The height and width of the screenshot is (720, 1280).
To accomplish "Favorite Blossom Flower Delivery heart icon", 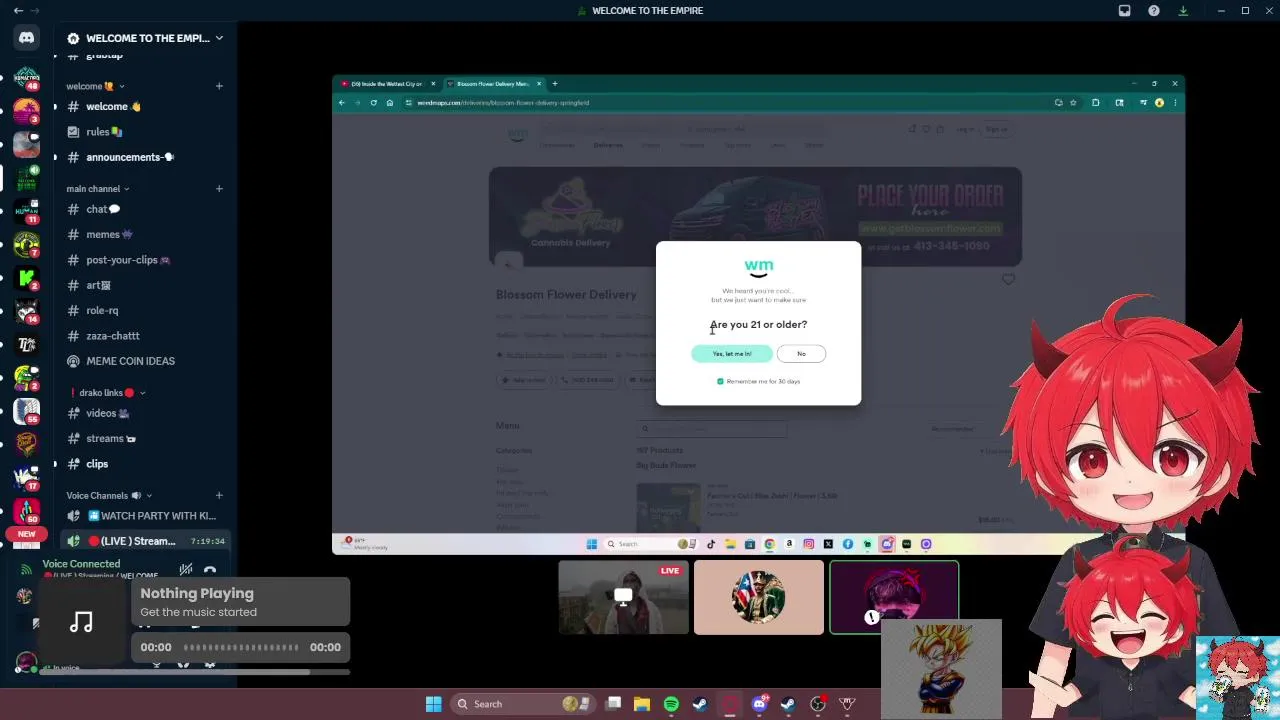I will (1008, 280).
